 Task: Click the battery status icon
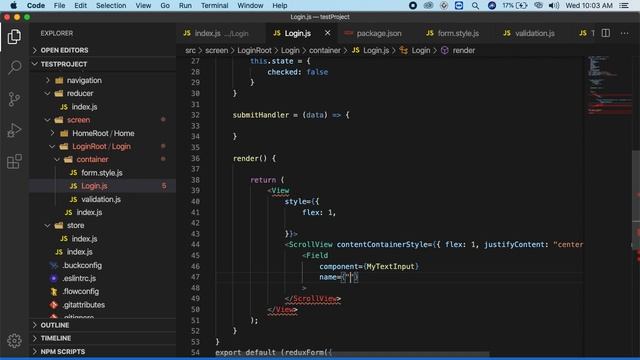[x=522, y=5]
